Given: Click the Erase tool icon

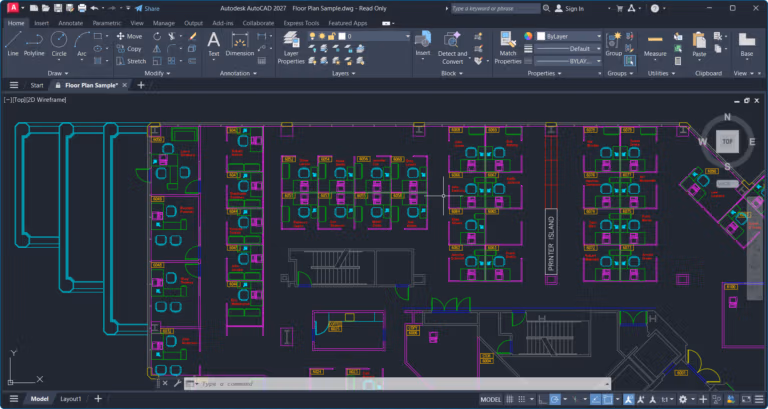Looking at the screenshot, I should click(x=192, y=36).
